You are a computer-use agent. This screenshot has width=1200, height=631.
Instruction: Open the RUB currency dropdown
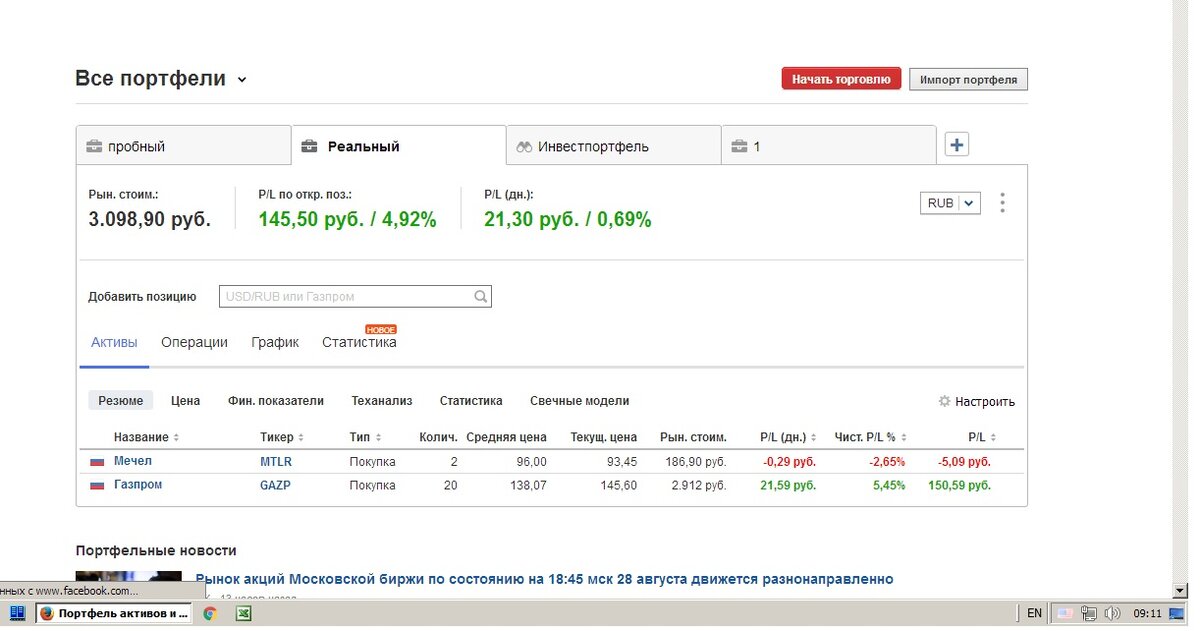[x=950, y=203]
